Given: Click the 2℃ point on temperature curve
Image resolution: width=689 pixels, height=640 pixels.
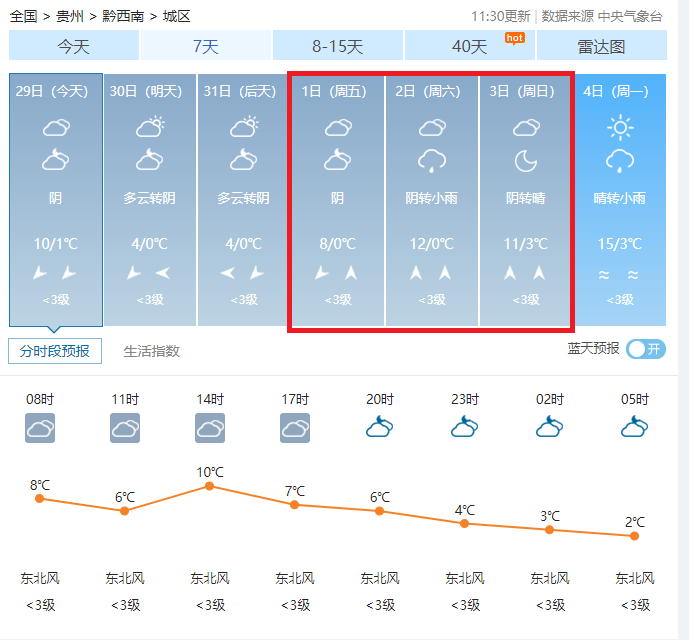Looking at the screenshot, I should 634,536.
